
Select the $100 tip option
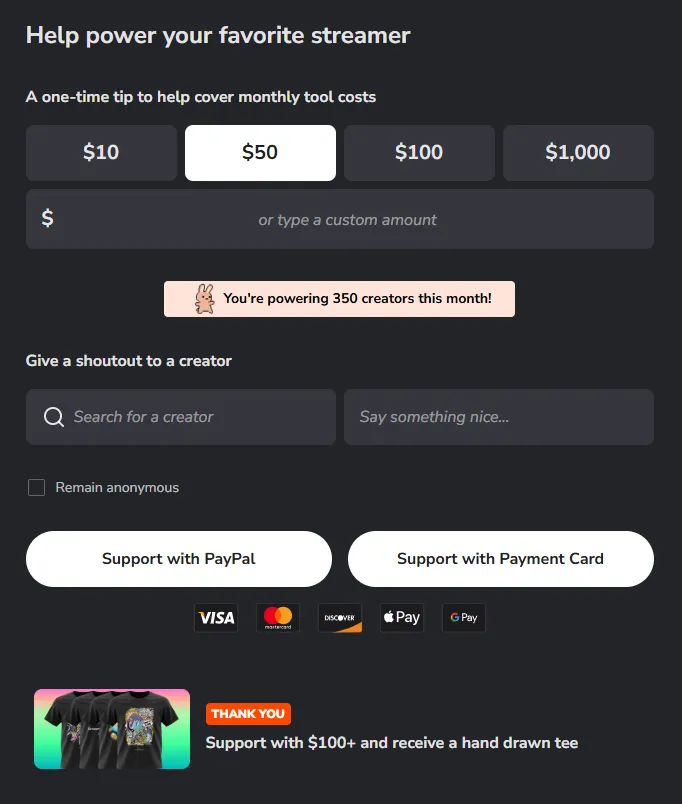[x=419, y=152]
